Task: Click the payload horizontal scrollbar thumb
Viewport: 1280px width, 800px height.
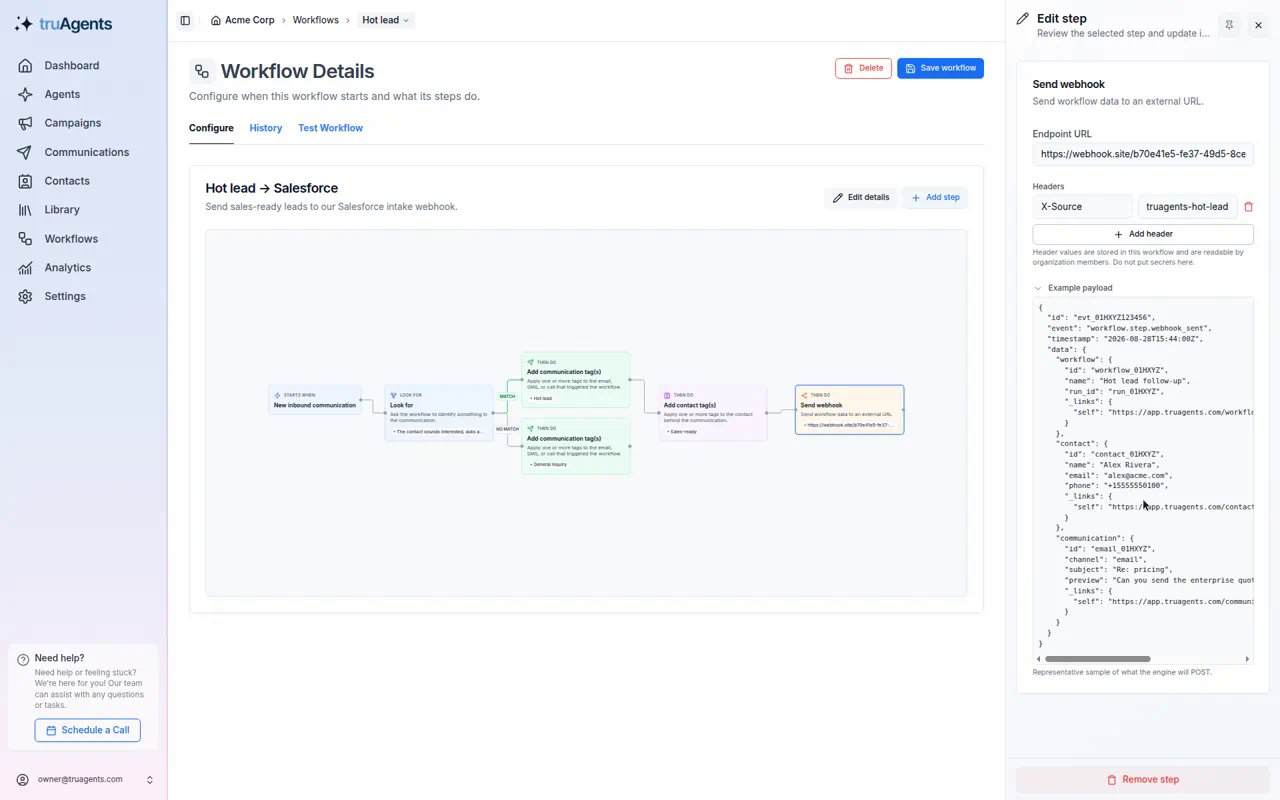Action: pyautogui.click(x=1097, y=659)
